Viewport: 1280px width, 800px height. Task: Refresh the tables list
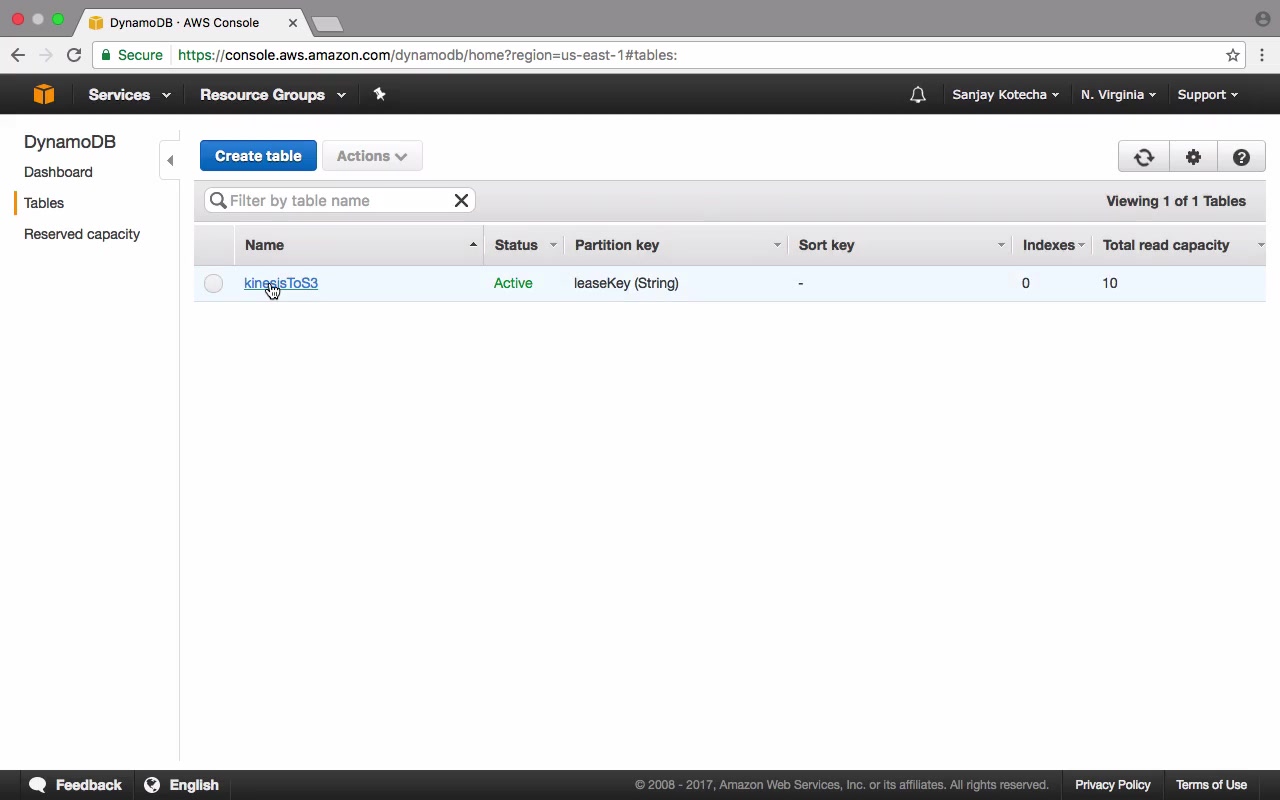click(x=1144, y=157)
